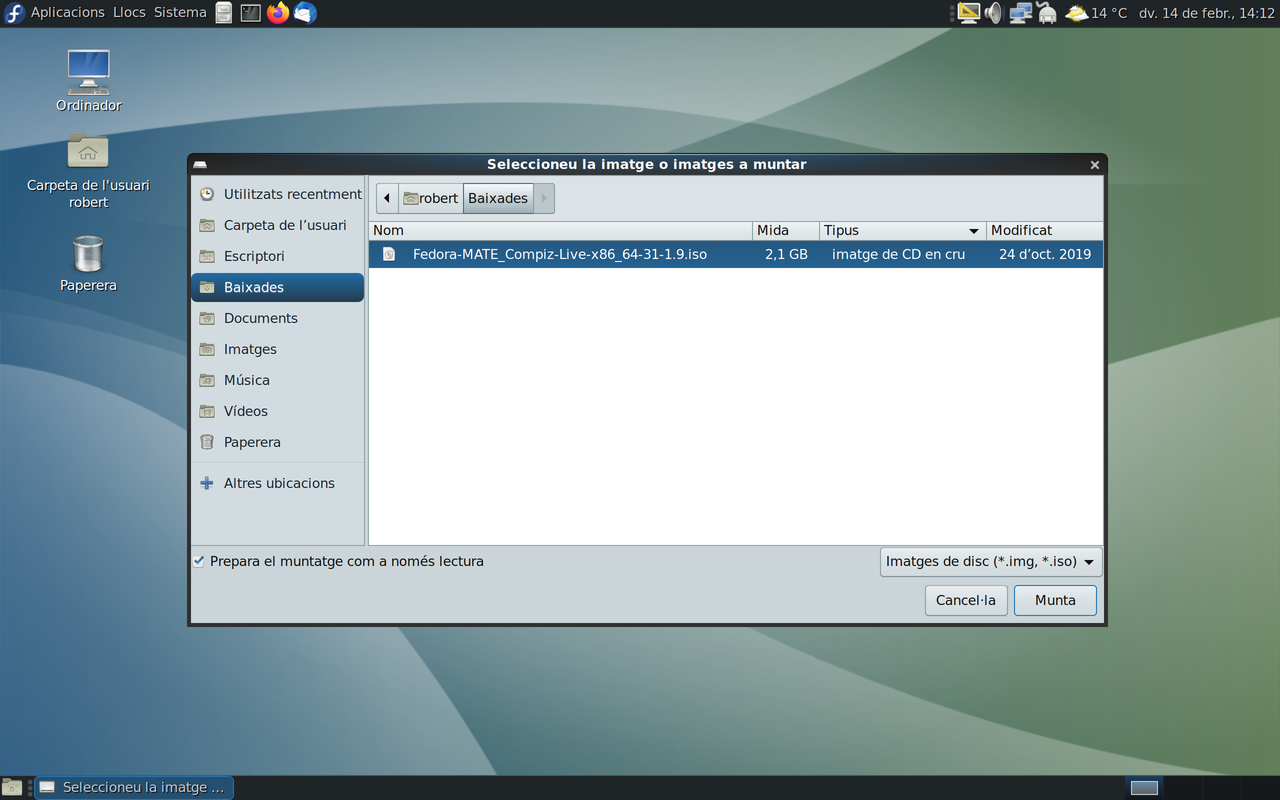Click the 24 d'oct. 2019 date cell
Screen dimensions: 1280x800
[x=1045, y=254]
